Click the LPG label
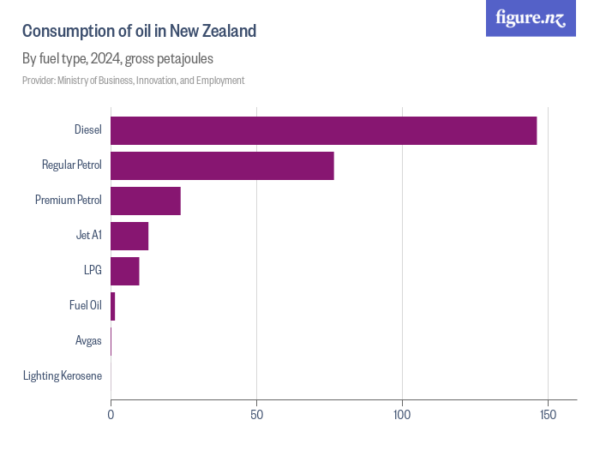Screen dimensions: 600x450 pos(93,270)
